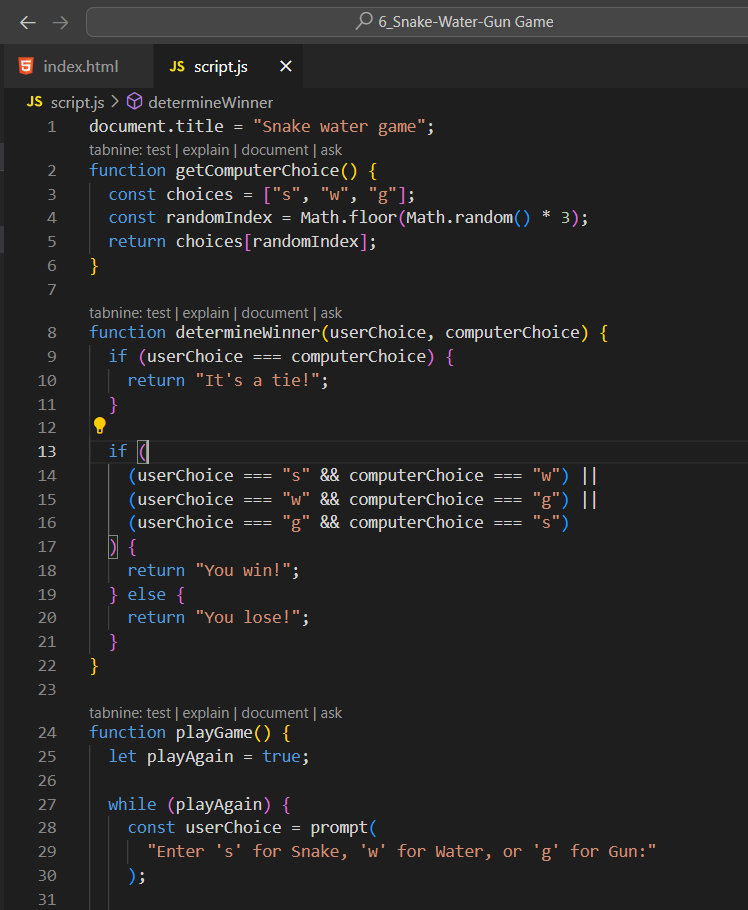Screen dimensions: 748x910
Task: Open the lightbulb code actions on line 12
Action: [100, 425]
